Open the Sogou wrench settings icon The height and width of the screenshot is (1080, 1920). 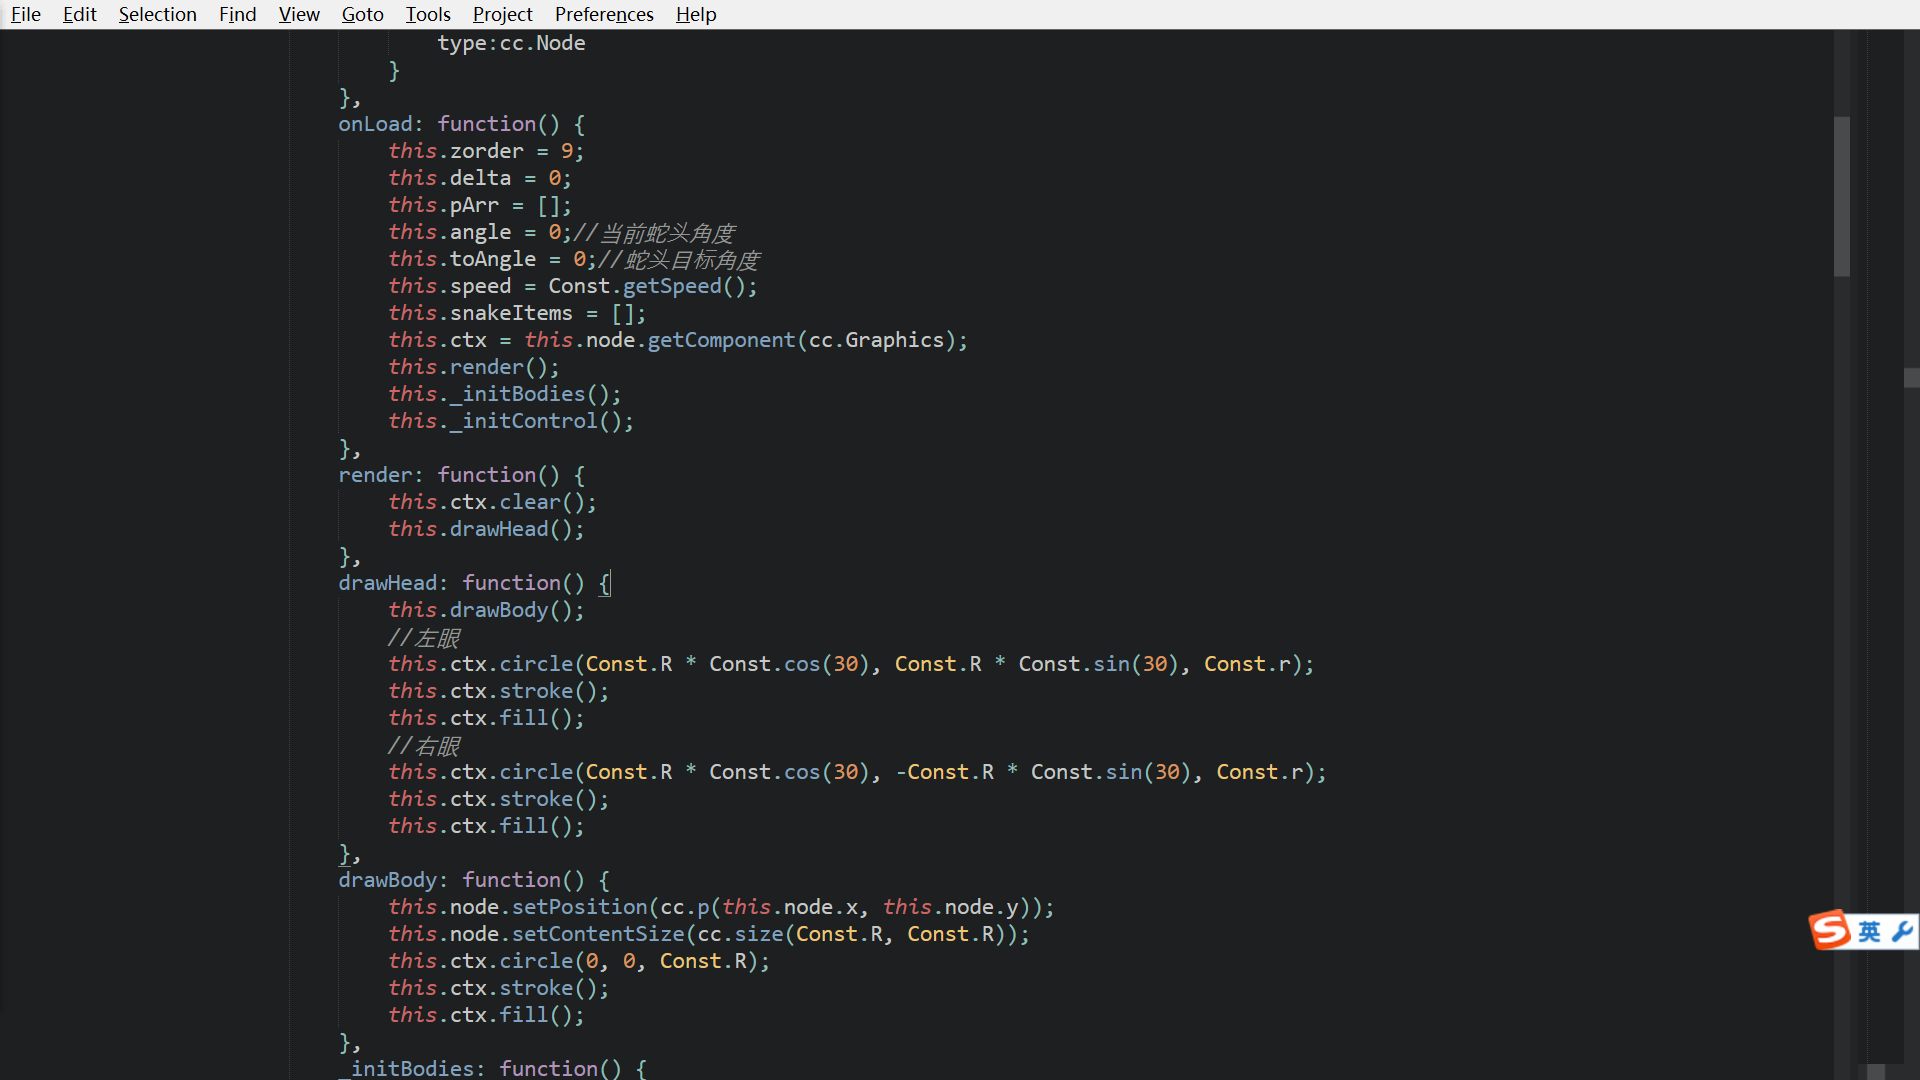[x=1902, y=932]
